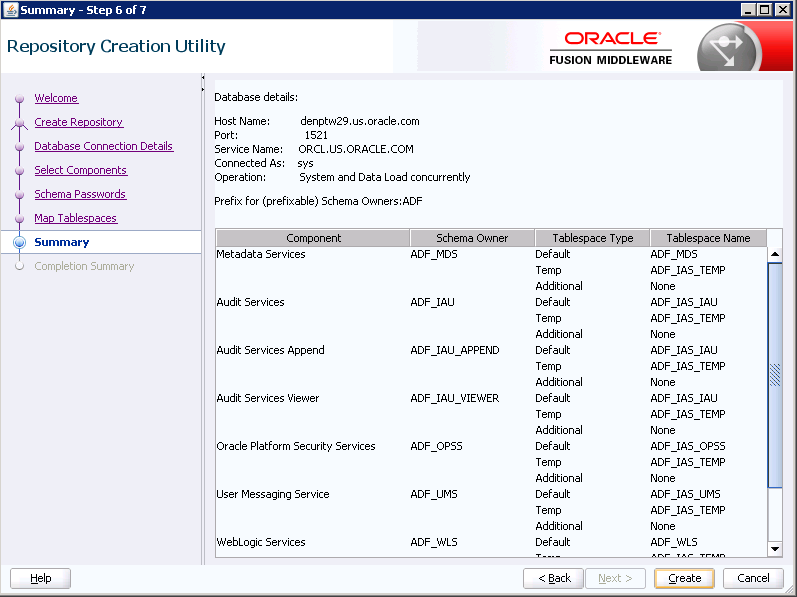Collapse the navigation pane with the splitter arrow
Image resolution: width=797 pixels, height=597 pixels.
[x=203, y=78]
